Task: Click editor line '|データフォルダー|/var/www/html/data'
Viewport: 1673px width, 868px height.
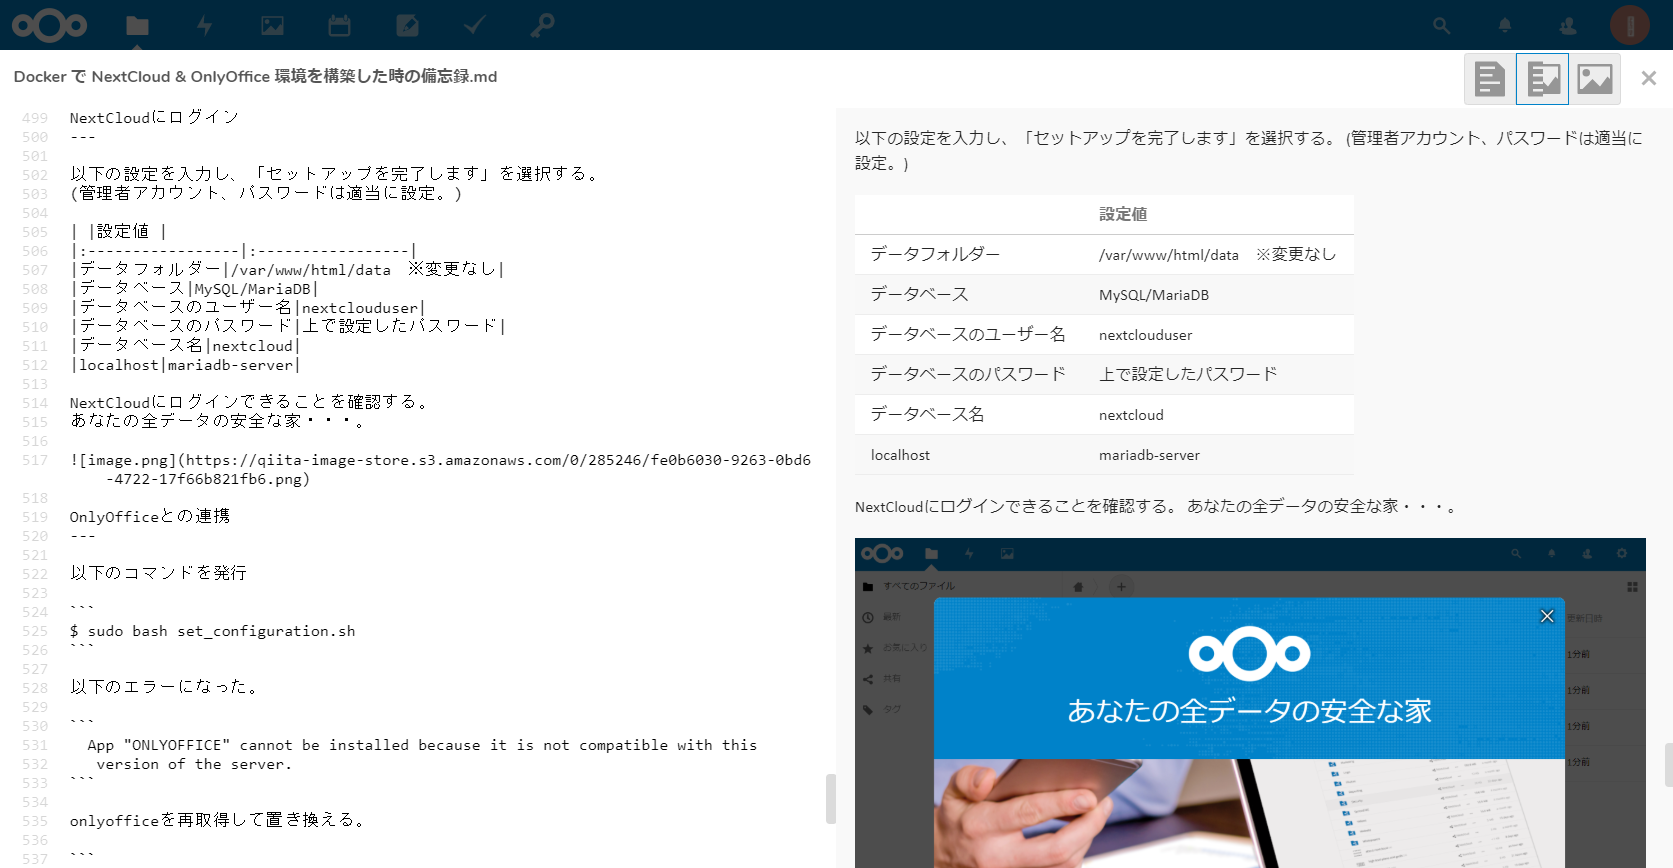Action: click(x=287, y=270)
